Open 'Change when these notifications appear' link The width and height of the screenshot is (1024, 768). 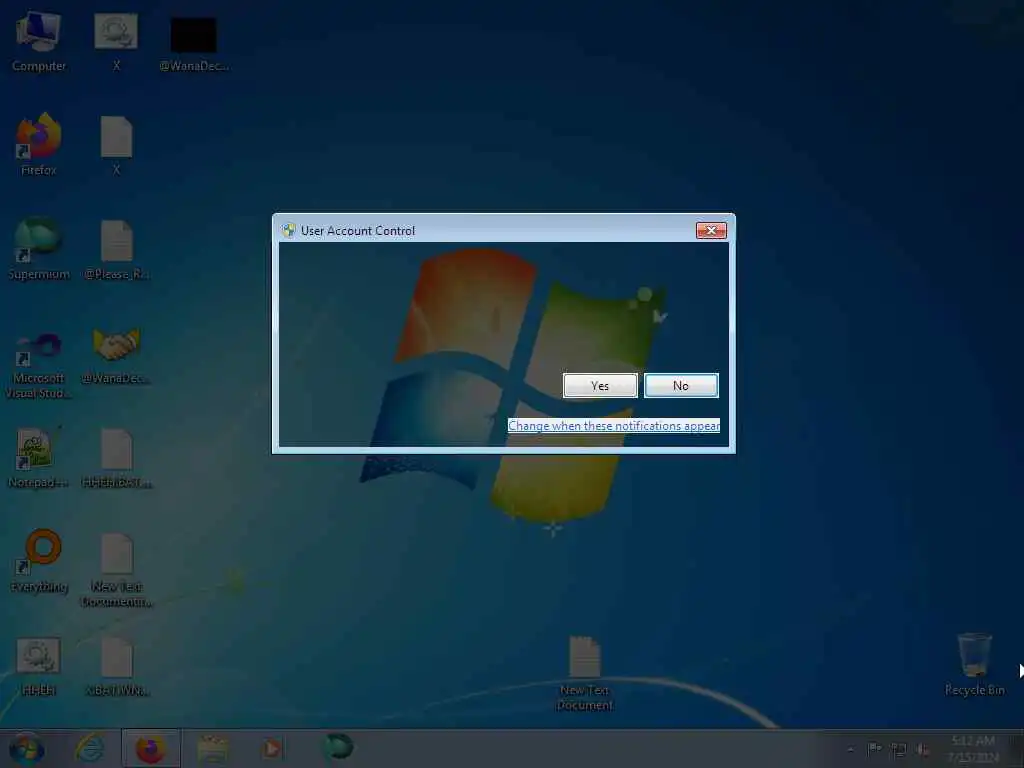[x=614, y=426]
